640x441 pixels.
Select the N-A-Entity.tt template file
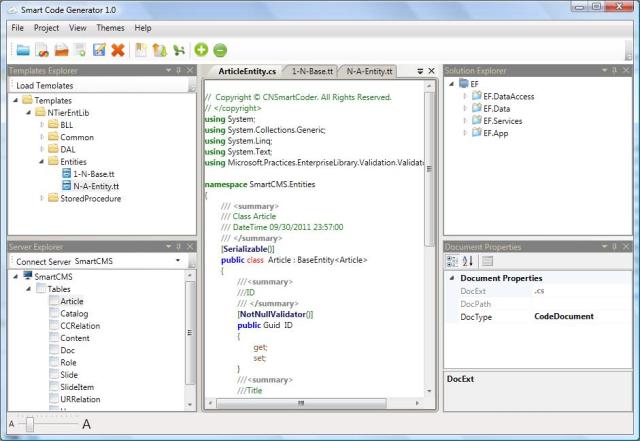click(x=96, y=186)
